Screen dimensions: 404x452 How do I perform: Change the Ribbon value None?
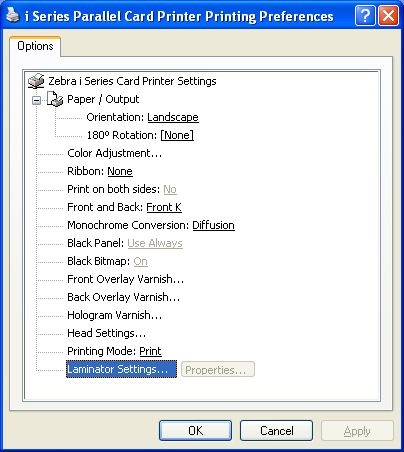coord(120,171)
